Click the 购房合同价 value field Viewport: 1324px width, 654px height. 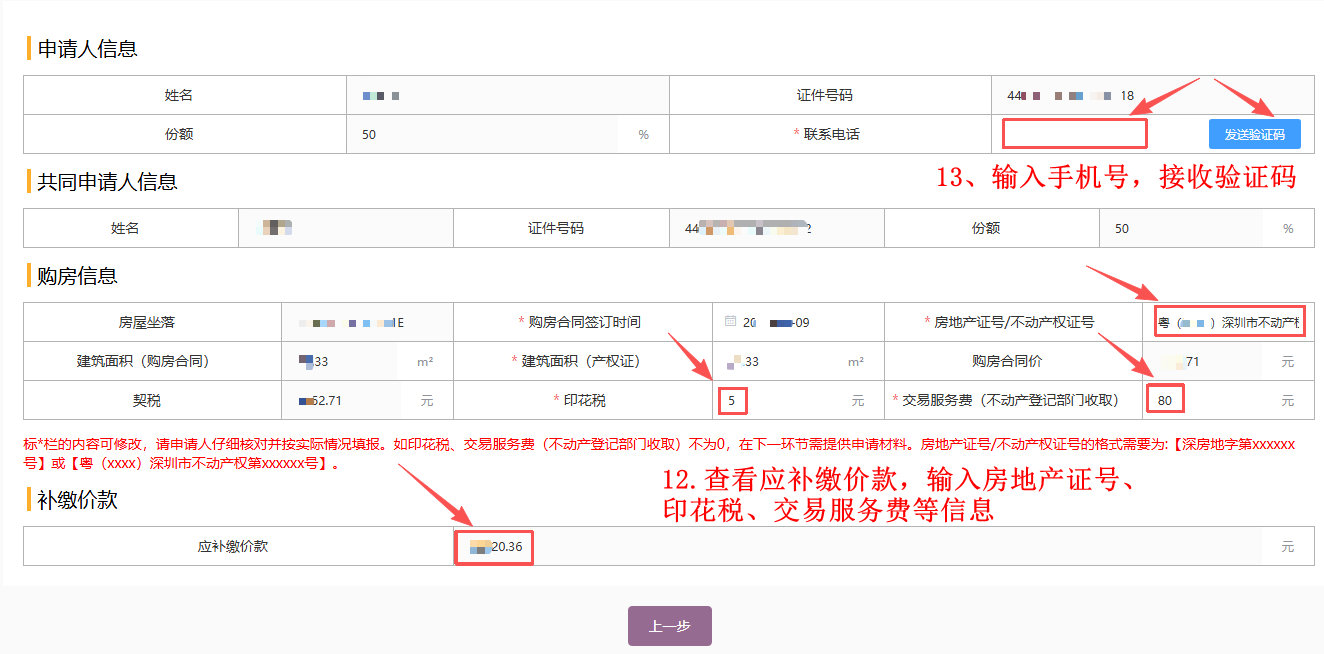(1210, 361)
